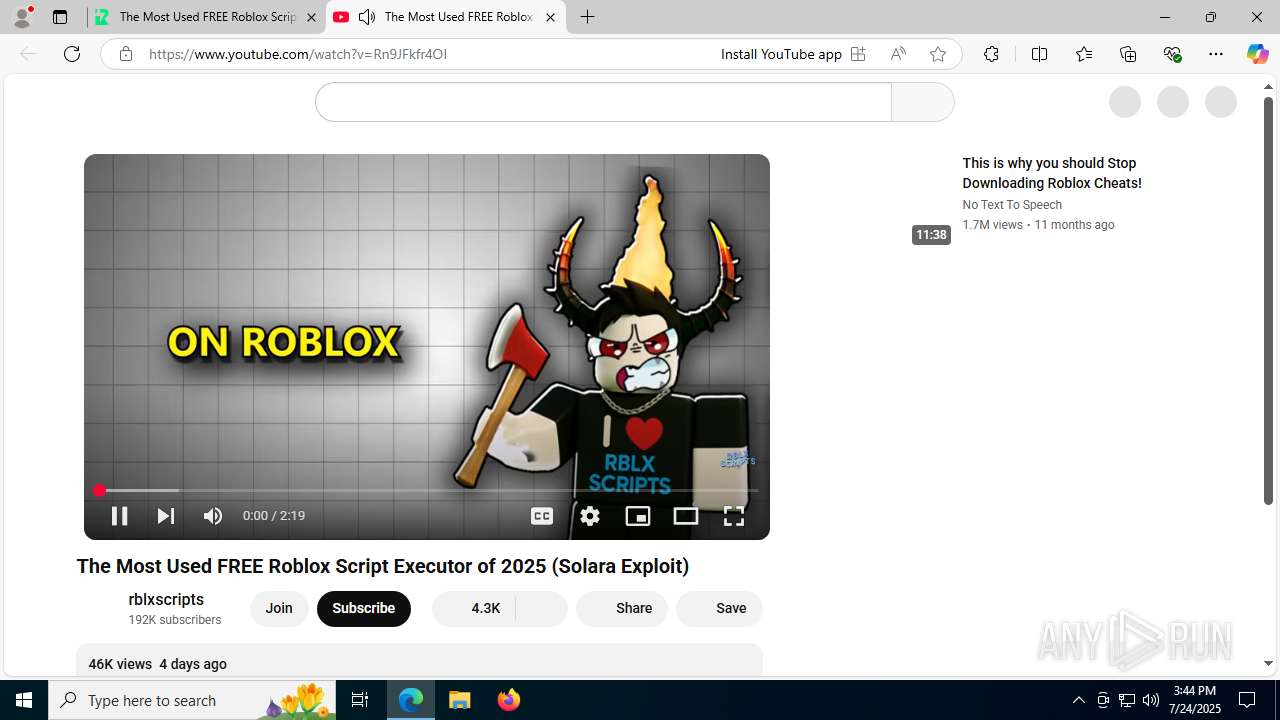Screen dimensions: 1280x720
Task: Switch to theater mode
Action: 686,516
